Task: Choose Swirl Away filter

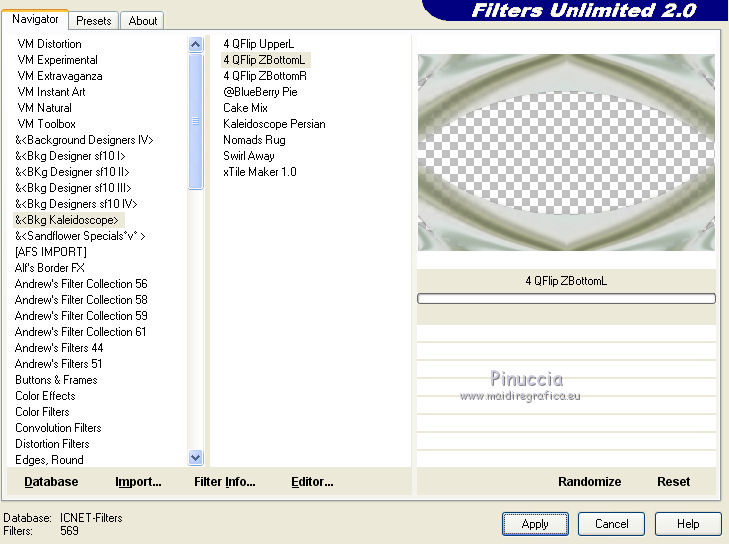Action: [249, 156]
